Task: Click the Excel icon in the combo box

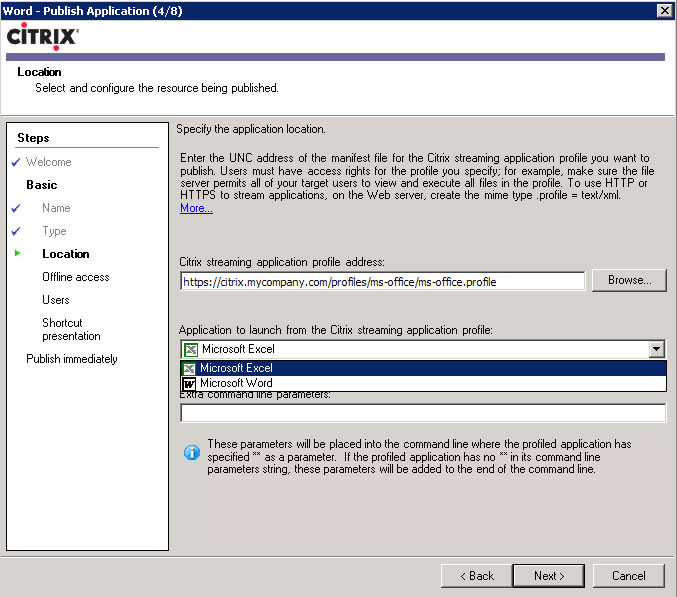Action: click(x=190, y=349)
